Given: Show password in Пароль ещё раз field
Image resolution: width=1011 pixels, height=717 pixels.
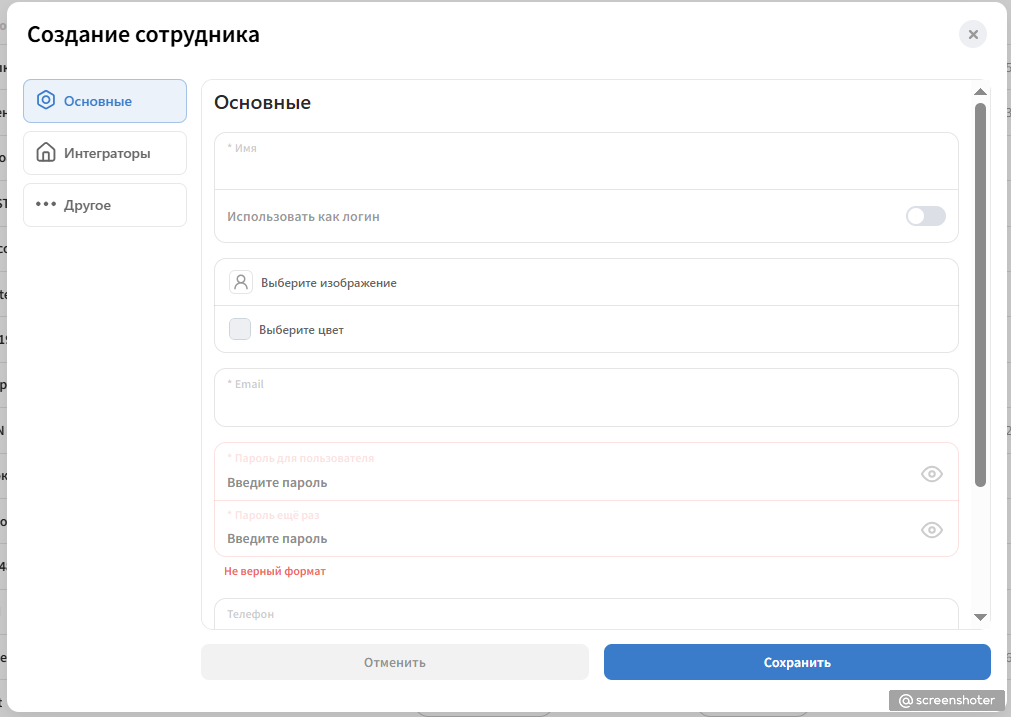Looking at the screenshot, I should 932,530.
